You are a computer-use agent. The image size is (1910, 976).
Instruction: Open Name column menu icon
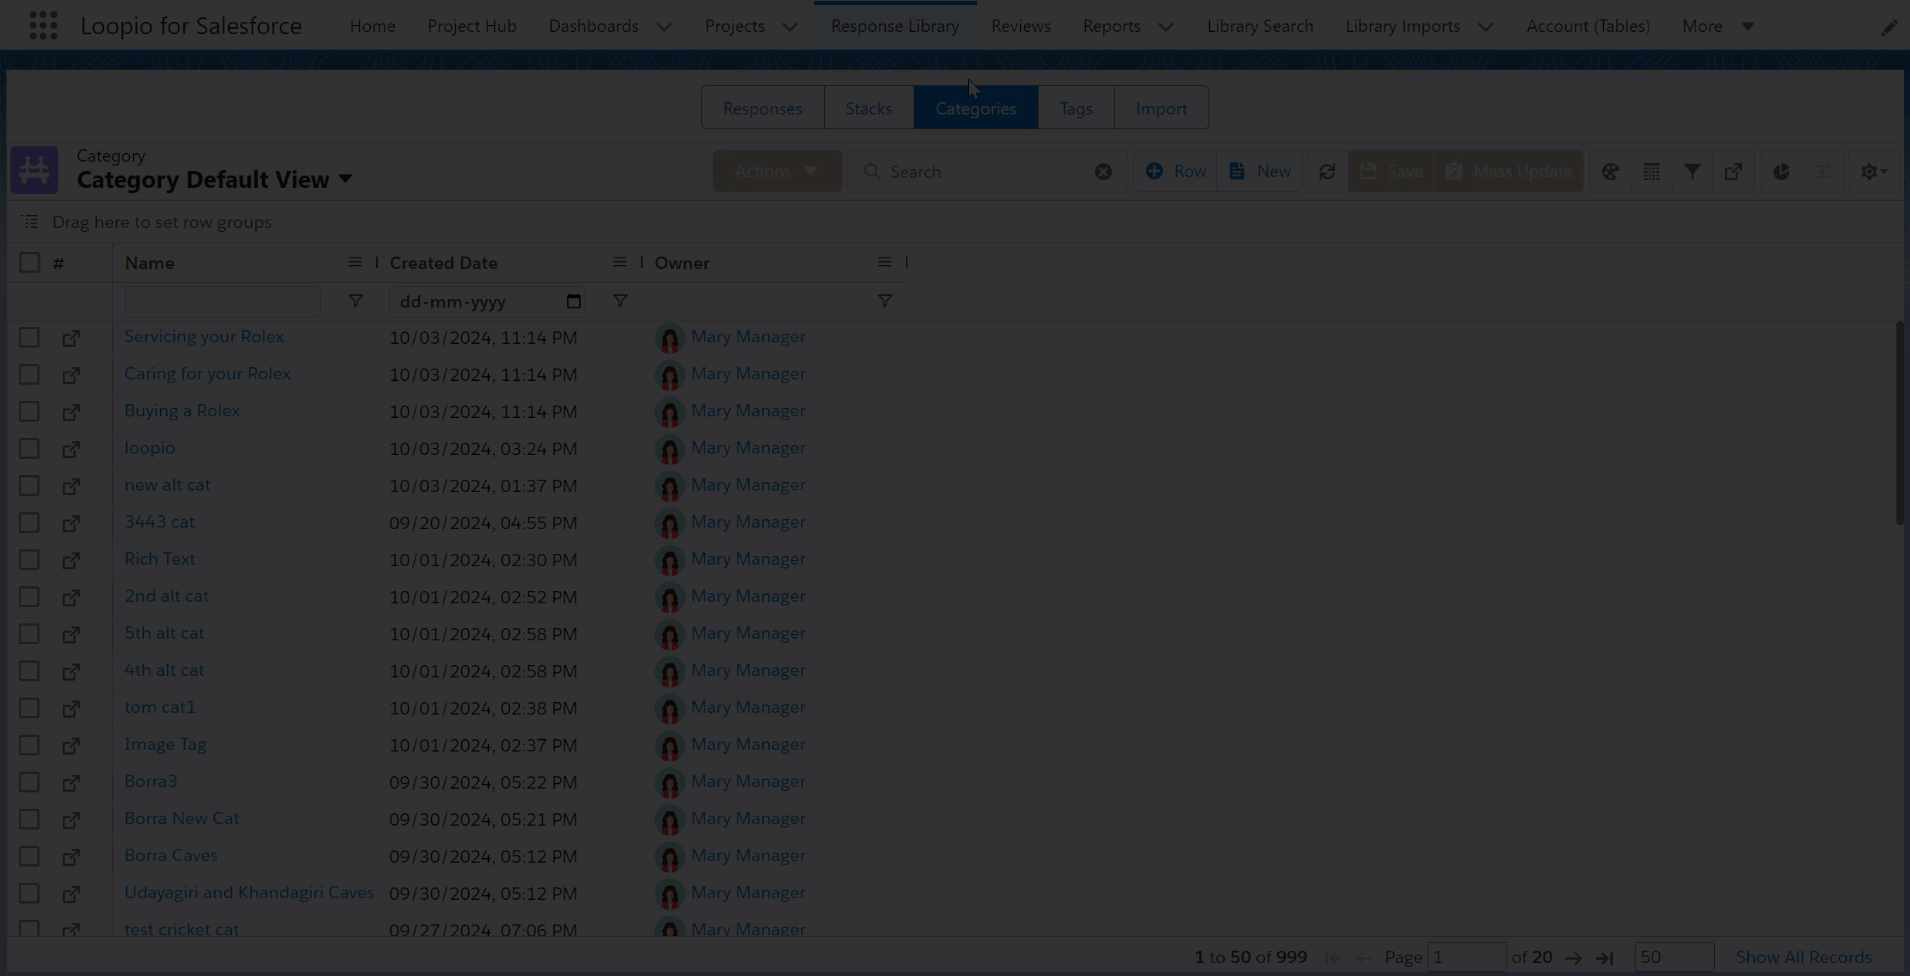pos(355,262)
